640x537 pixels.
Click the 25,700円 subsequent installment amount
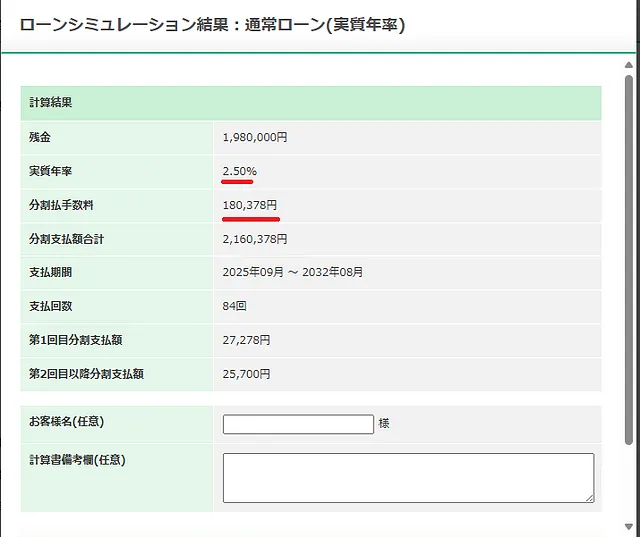(x=246, y=374)
